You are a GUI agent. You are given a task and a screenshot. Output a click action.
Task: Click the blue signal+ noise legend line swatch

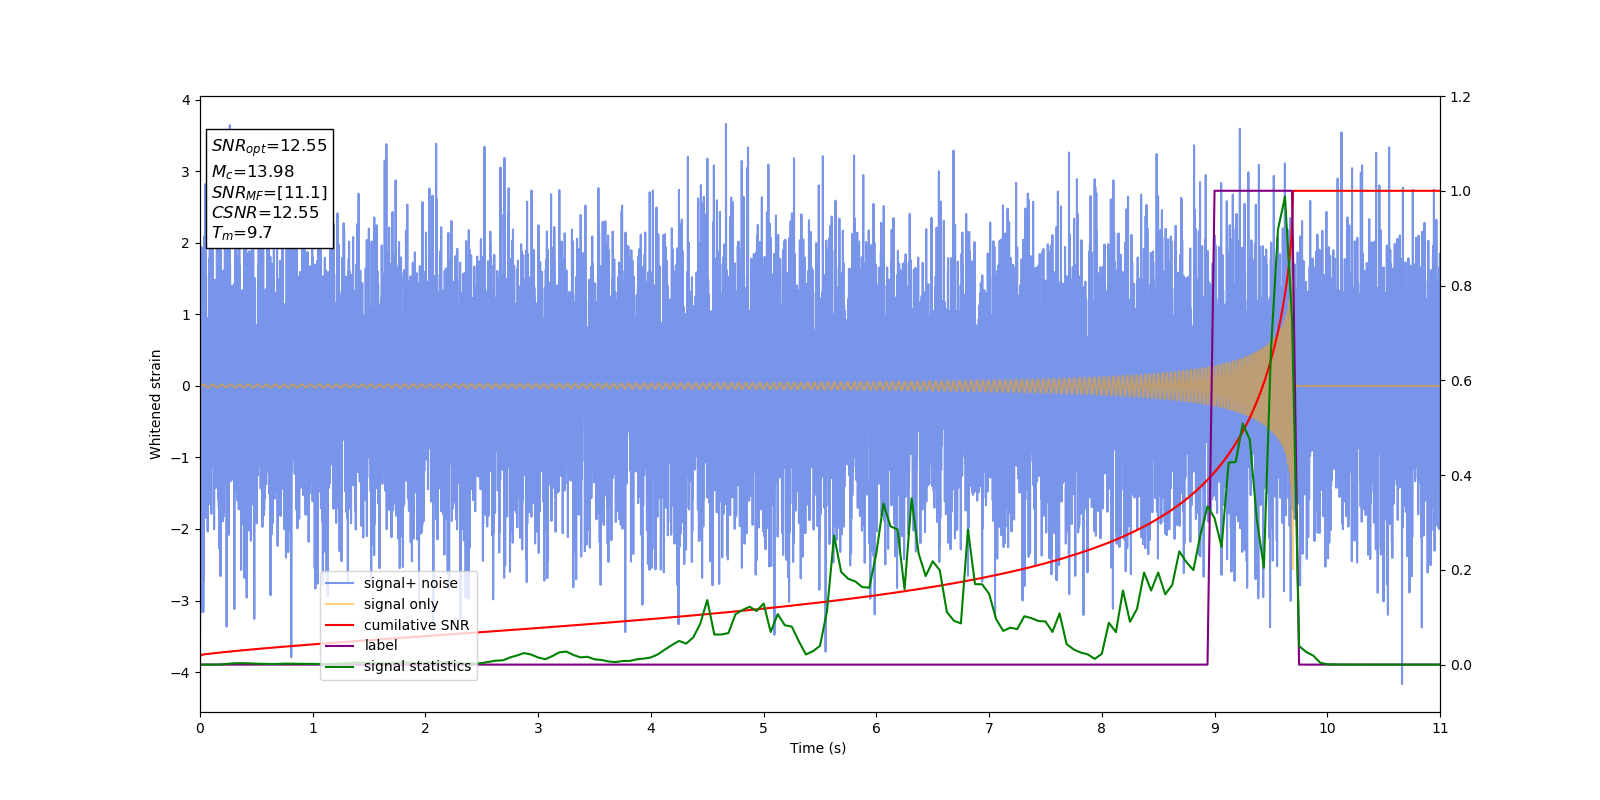point(340,583)
